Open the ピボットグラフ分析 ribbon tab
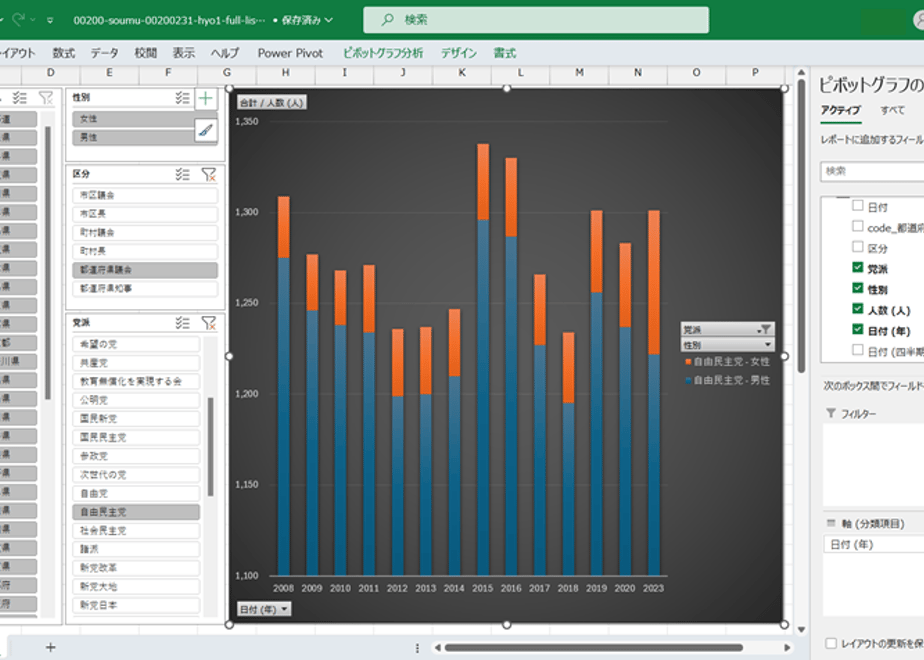This screenshot has width=924, height=660. [383, 53]
